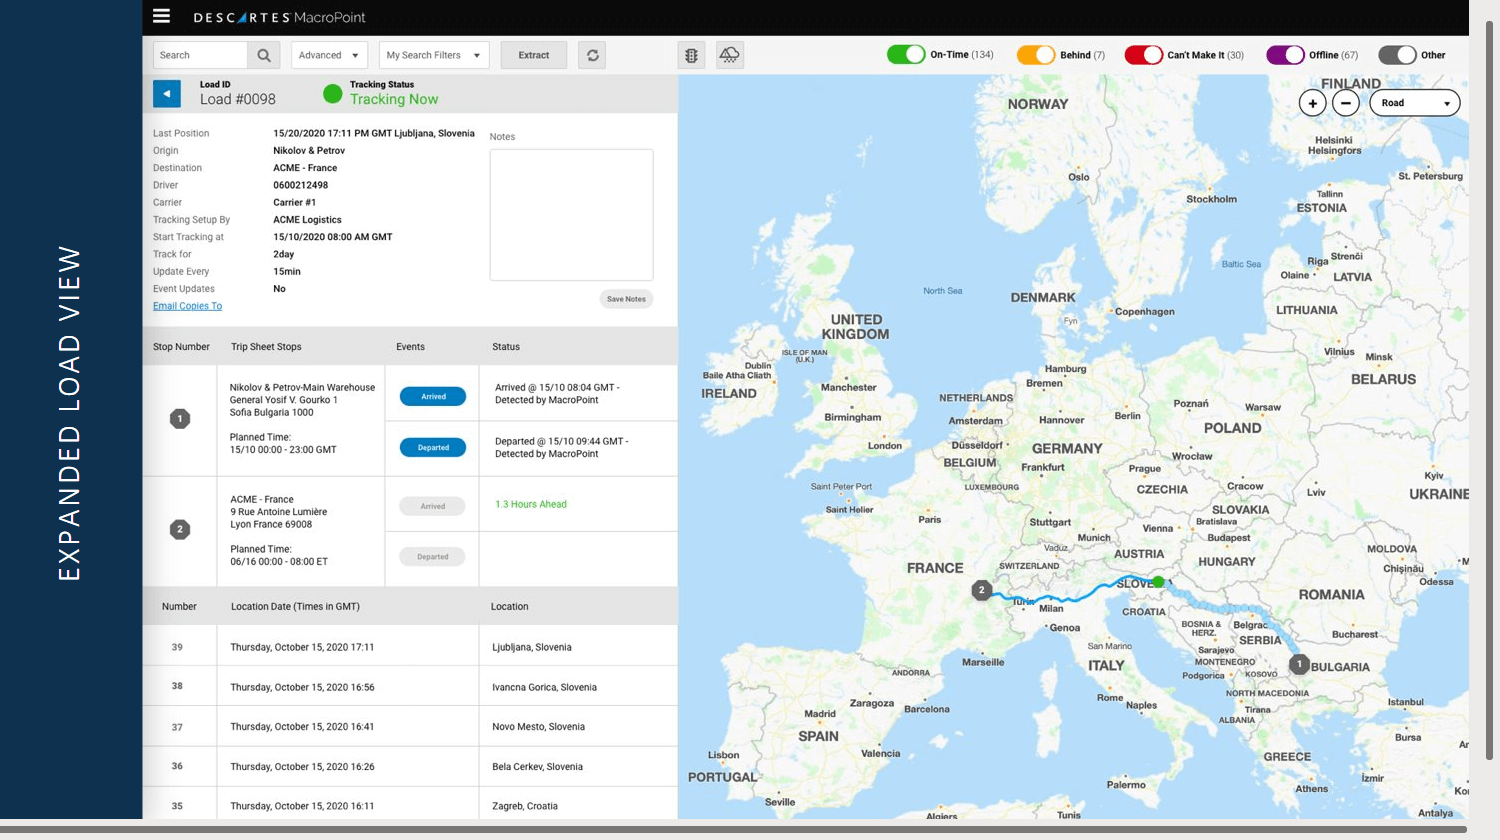Open the Advanced dropdown

click(329, 55)
